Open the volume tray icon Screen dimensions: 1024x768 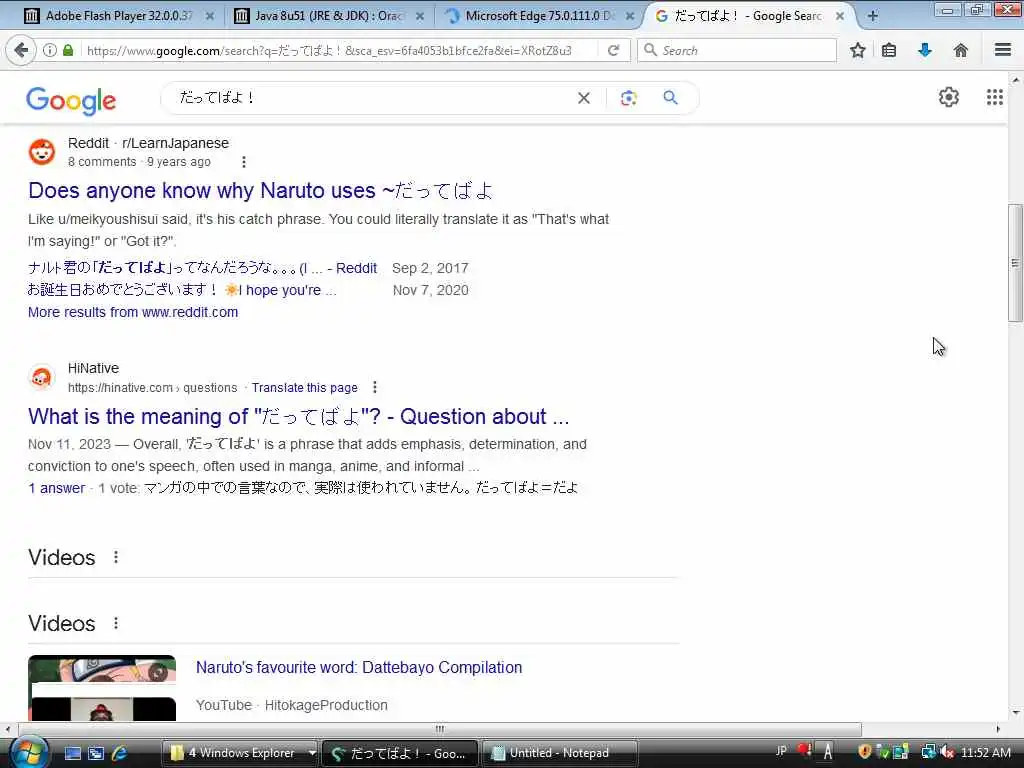pos(947,753)
